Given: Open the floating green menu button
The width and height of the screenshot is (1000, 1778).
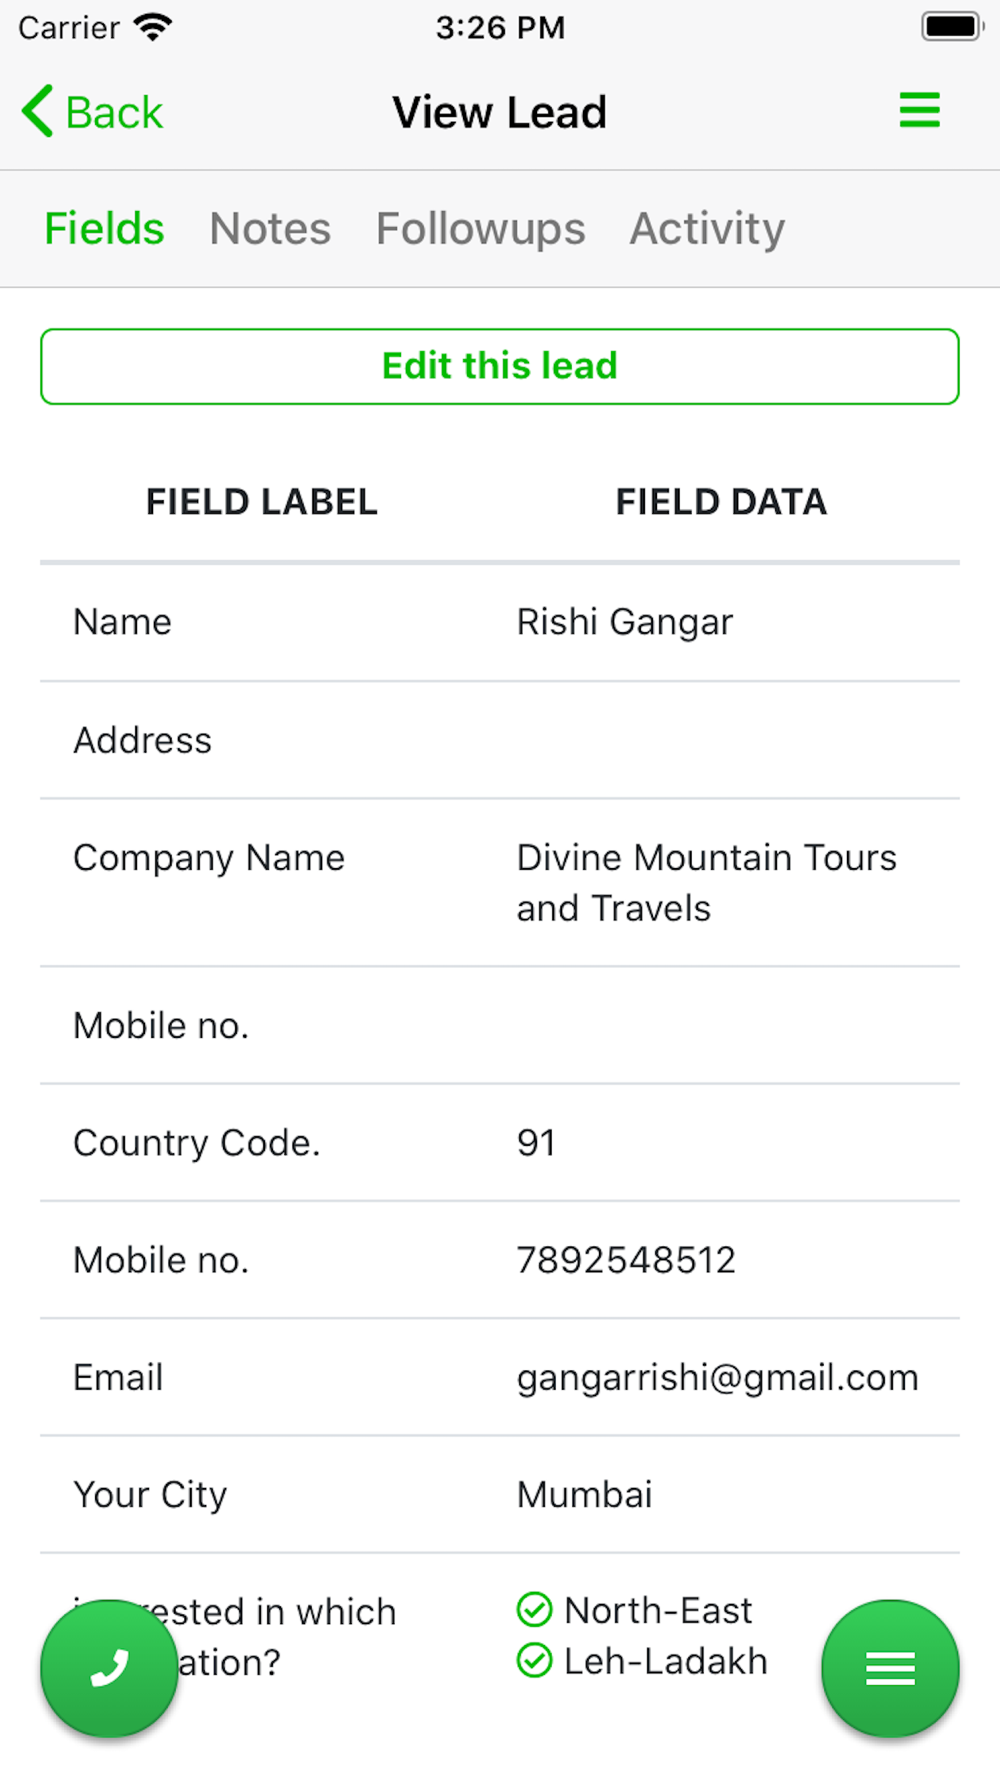Looking at the screenshot, I should click(890, 1668).
